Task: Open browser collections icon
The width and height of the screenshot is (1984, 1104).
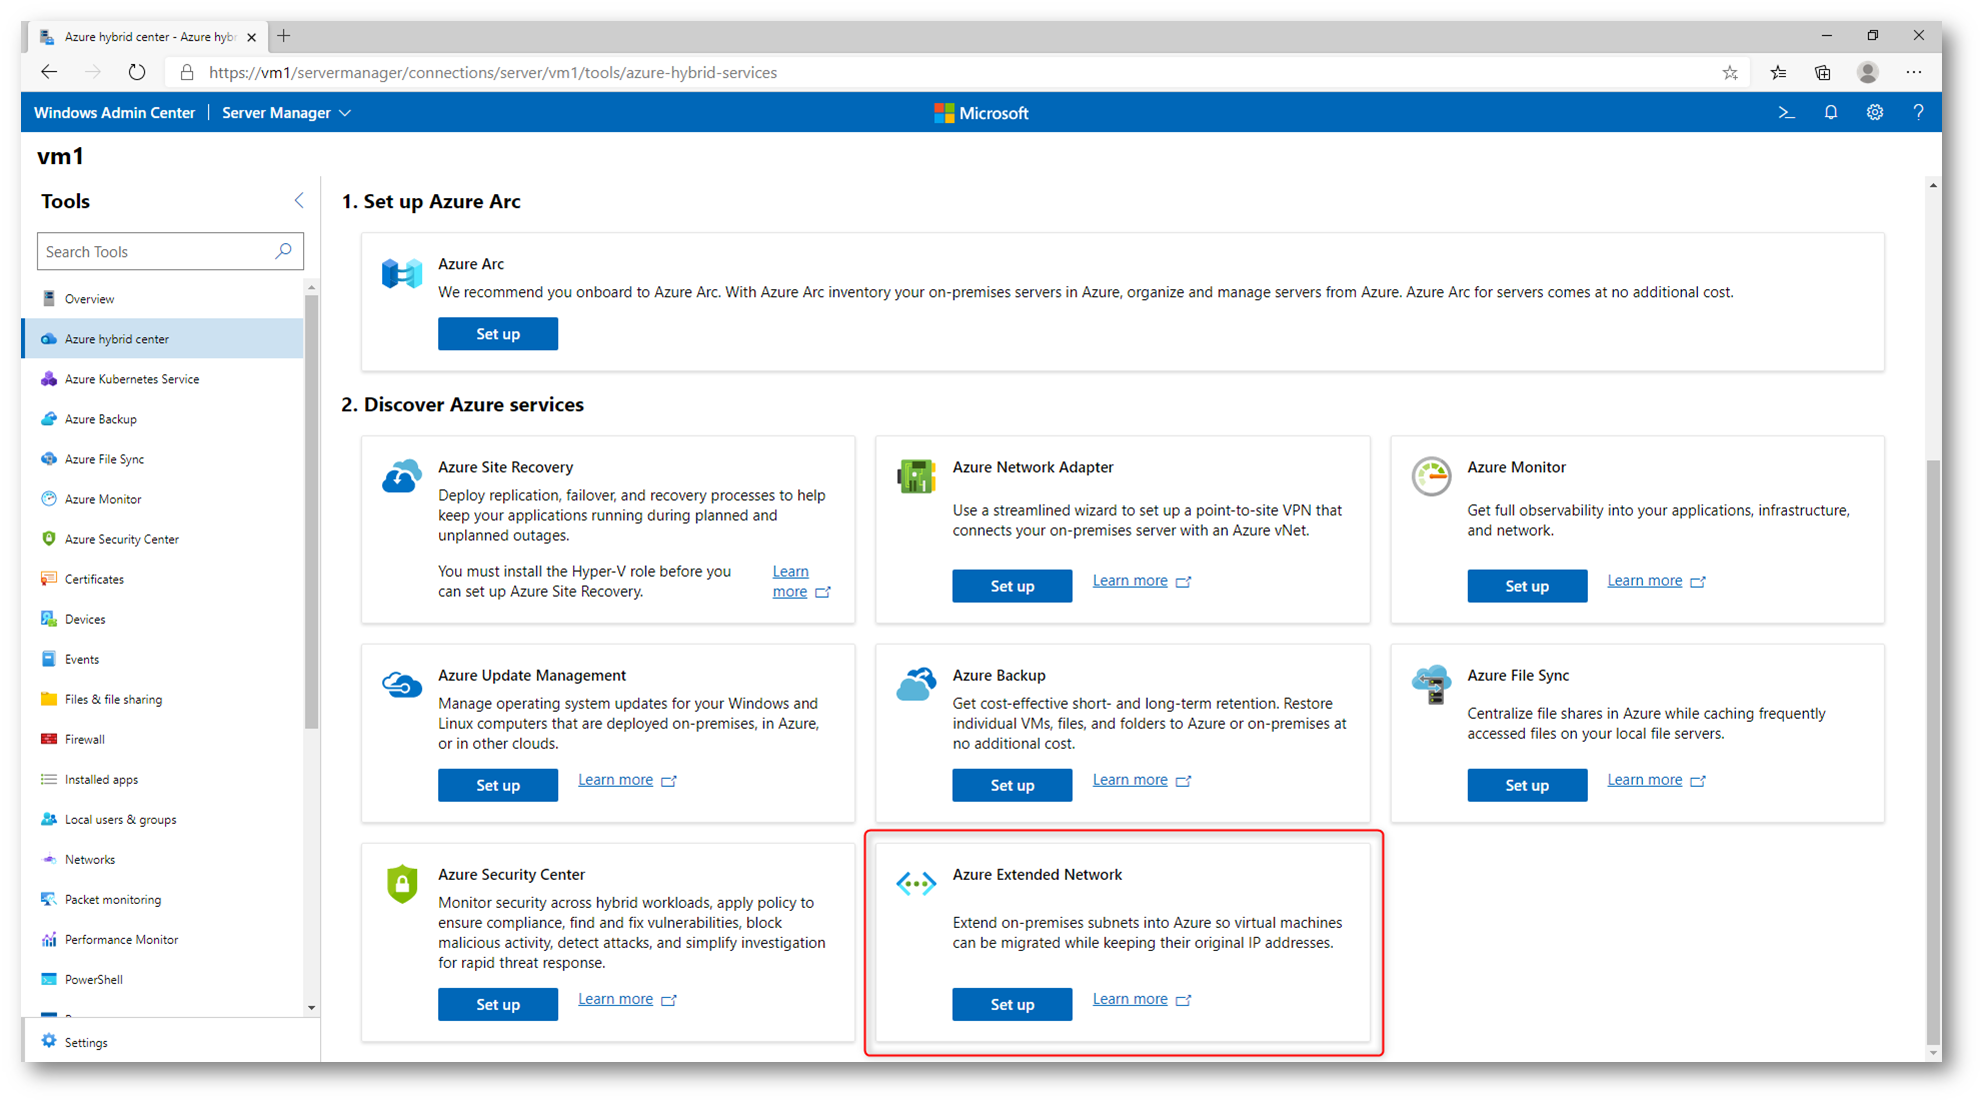Action: coord(1822,73)
